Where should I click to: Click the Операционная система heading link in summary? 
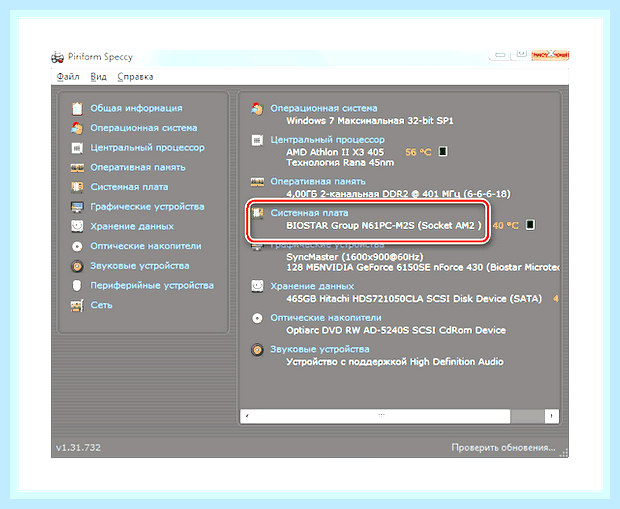tap(324, 108)
